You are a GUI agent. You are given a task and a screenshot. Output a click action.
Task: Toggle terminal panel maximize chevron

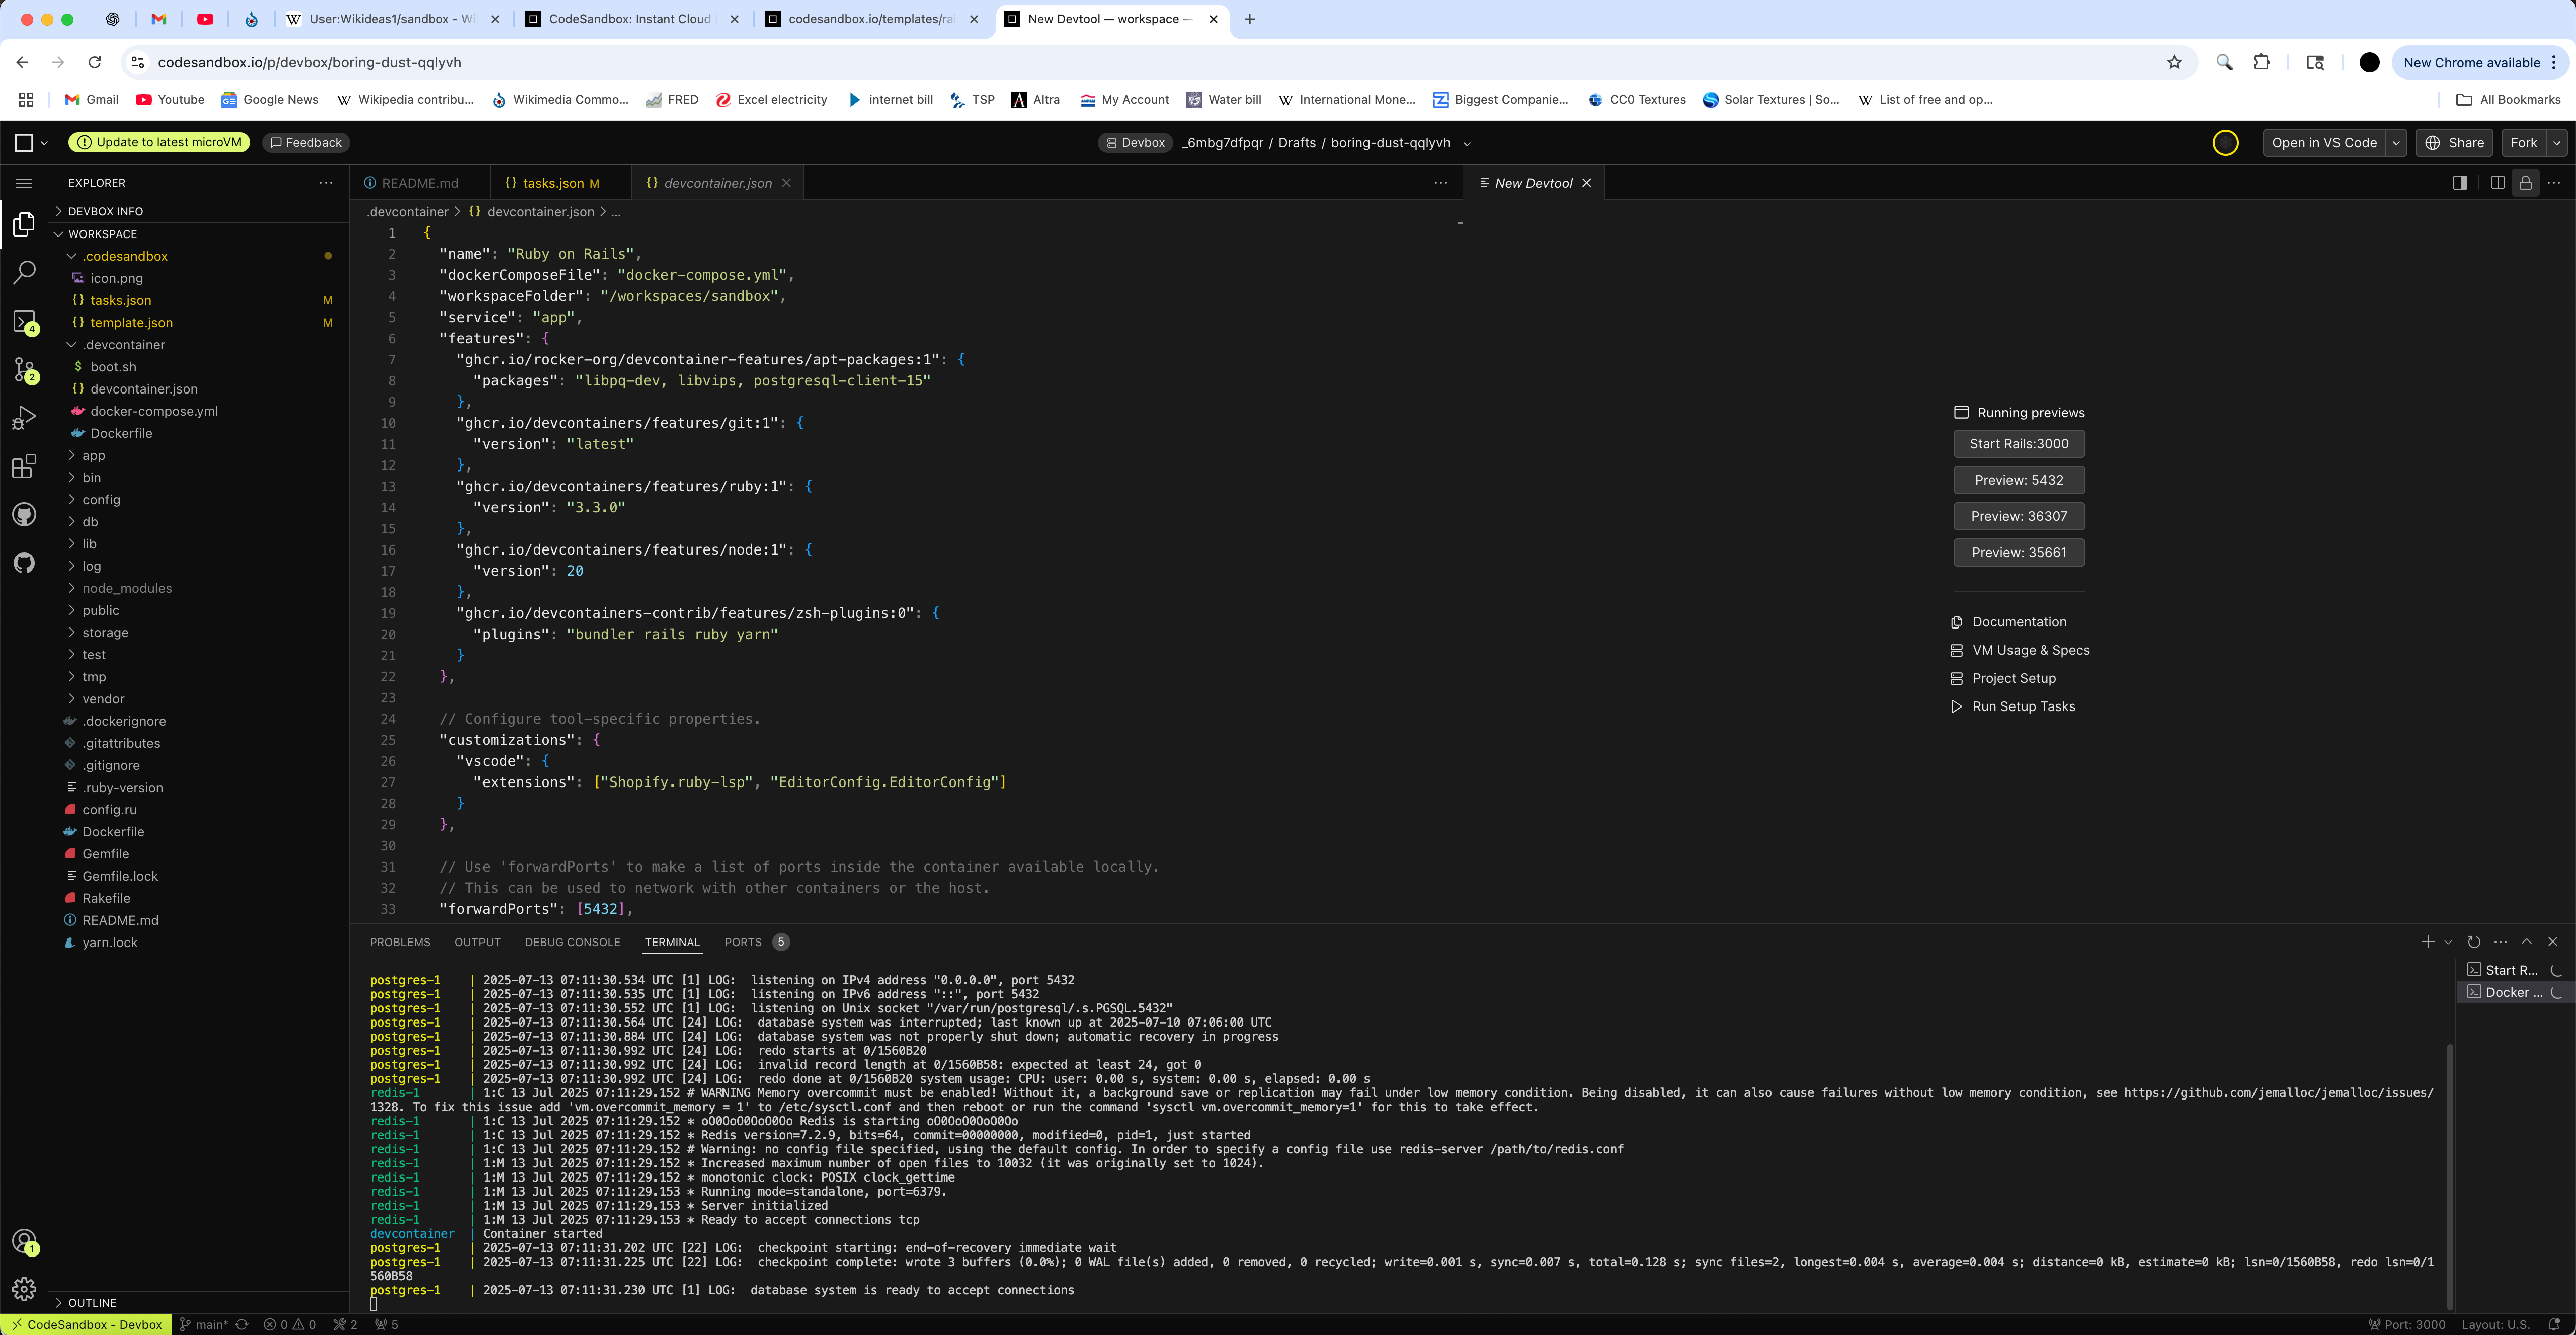pyautogui.click(x=2526, y=942)
